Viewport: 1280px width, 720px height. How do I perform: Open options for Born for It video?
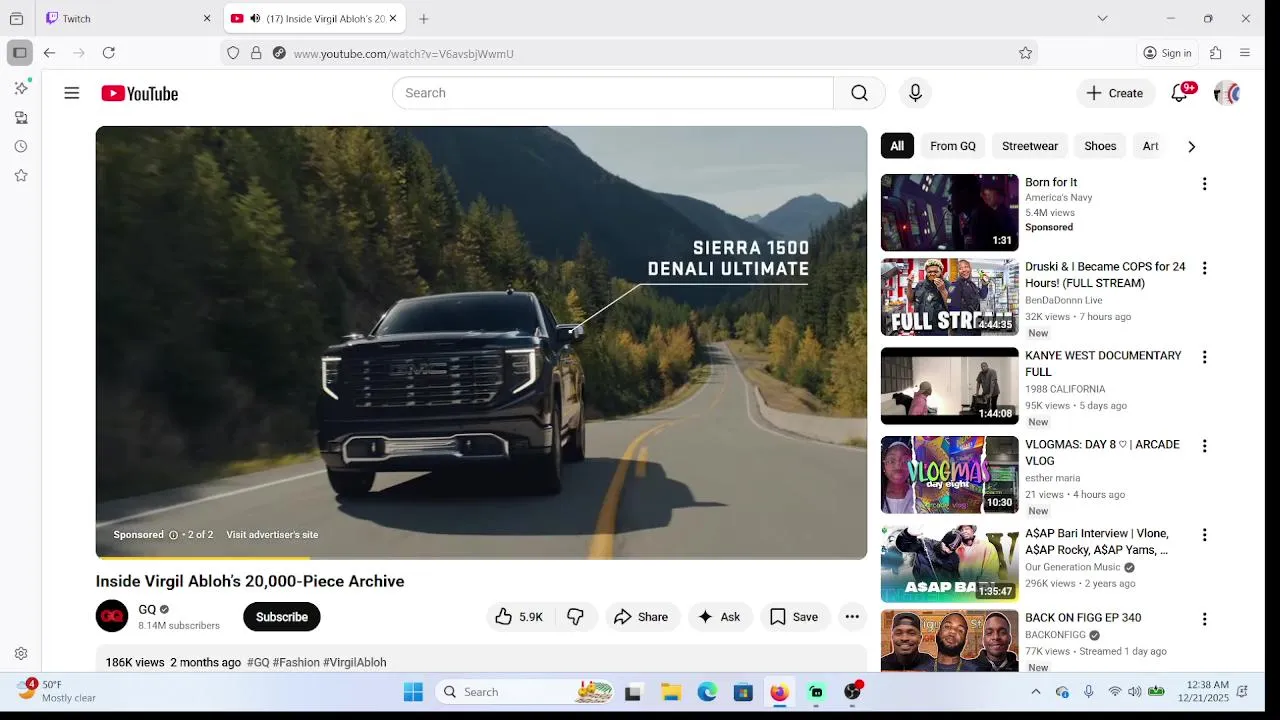(1204, 184)
